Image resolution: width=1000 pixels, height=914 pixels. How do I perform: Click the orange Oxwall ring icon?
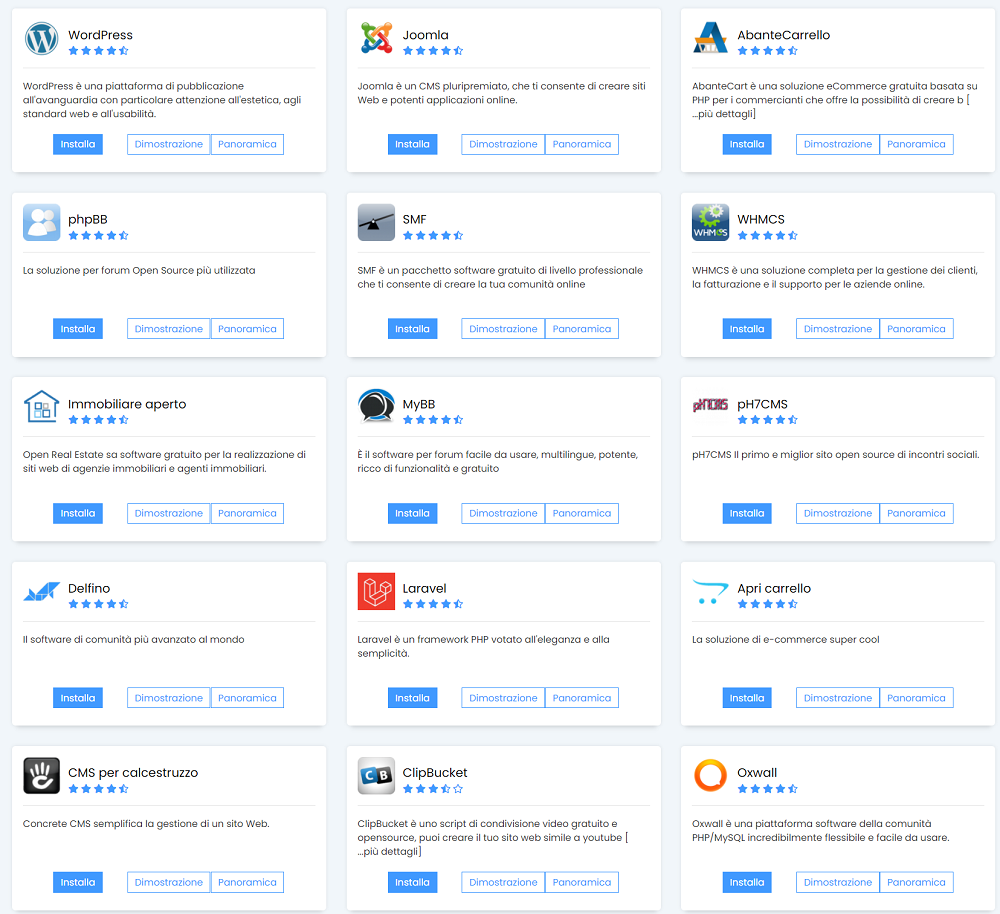[710, 776]
